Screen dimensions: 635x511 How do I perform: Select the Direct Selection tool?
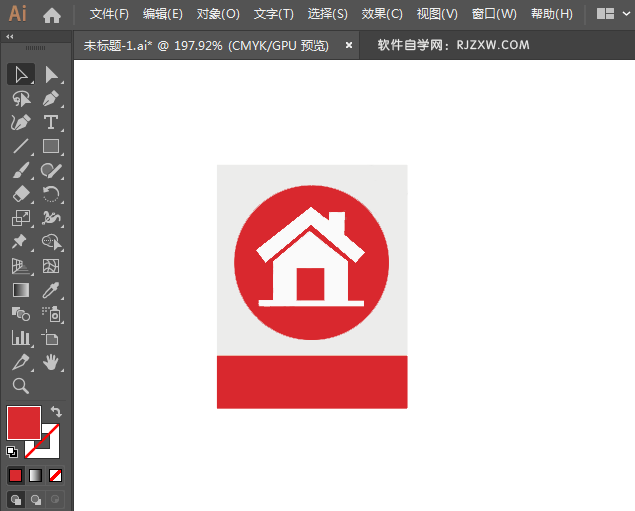point(51,75)
